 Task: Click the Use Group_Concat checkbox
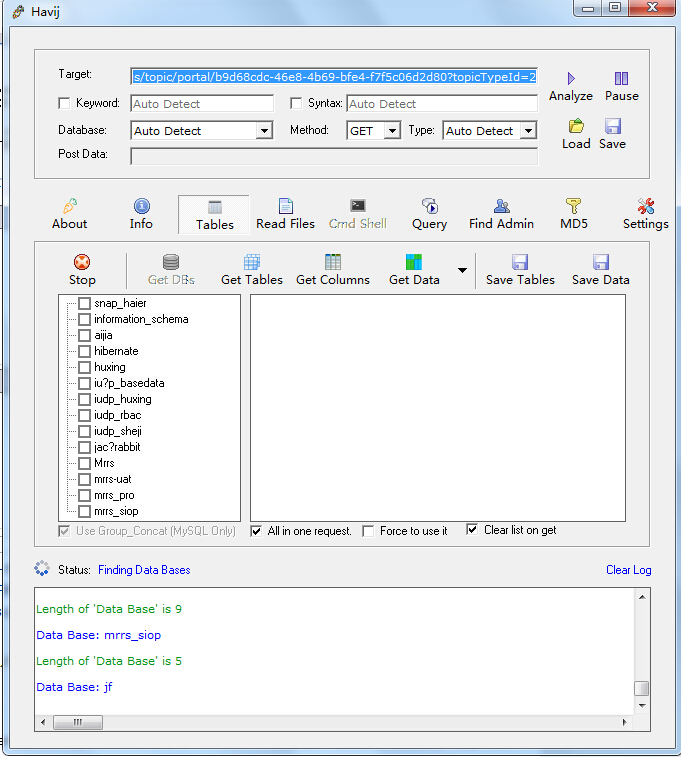(x=64, y=532)
